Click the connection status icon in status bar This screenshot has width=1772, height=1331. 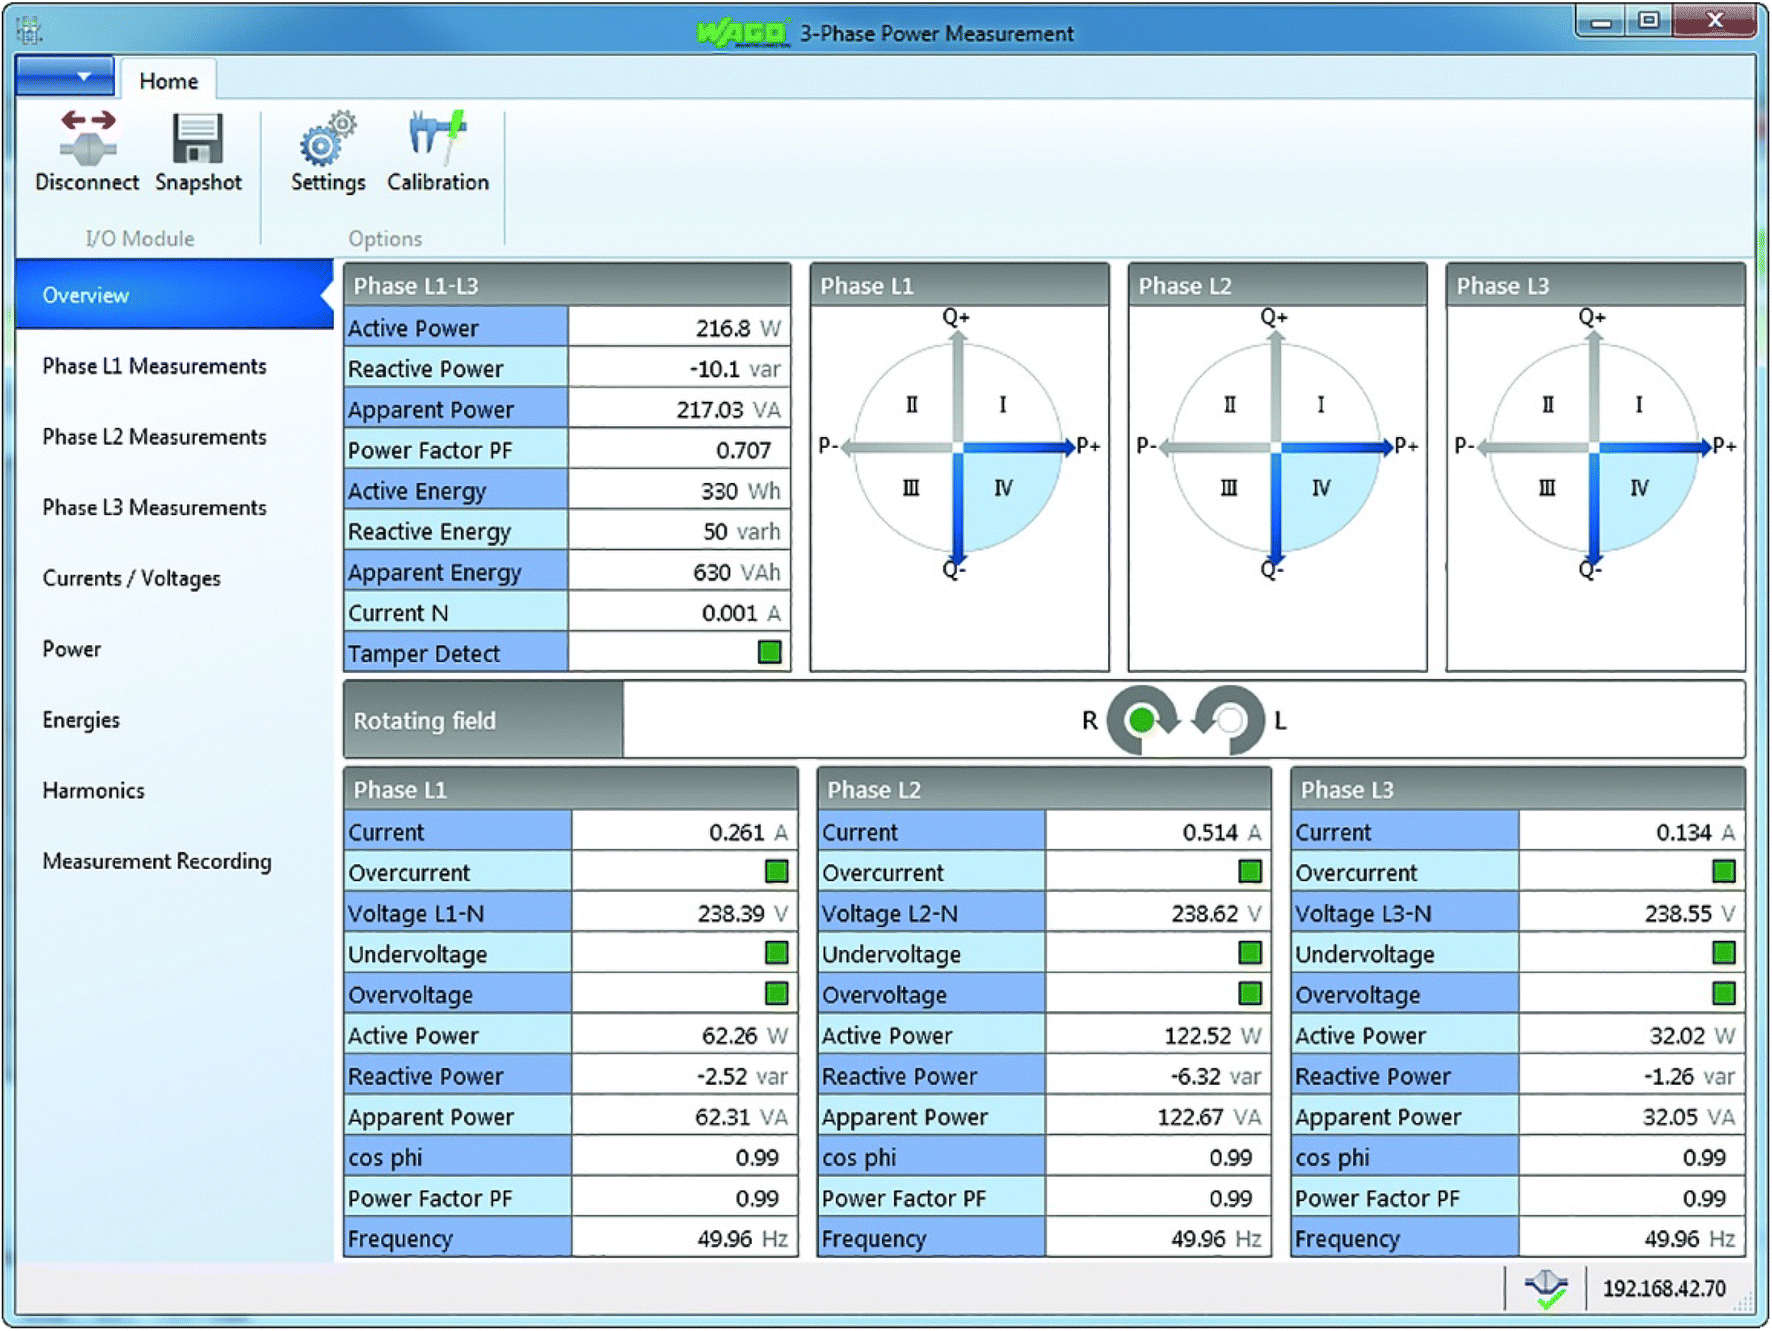1545,1288
